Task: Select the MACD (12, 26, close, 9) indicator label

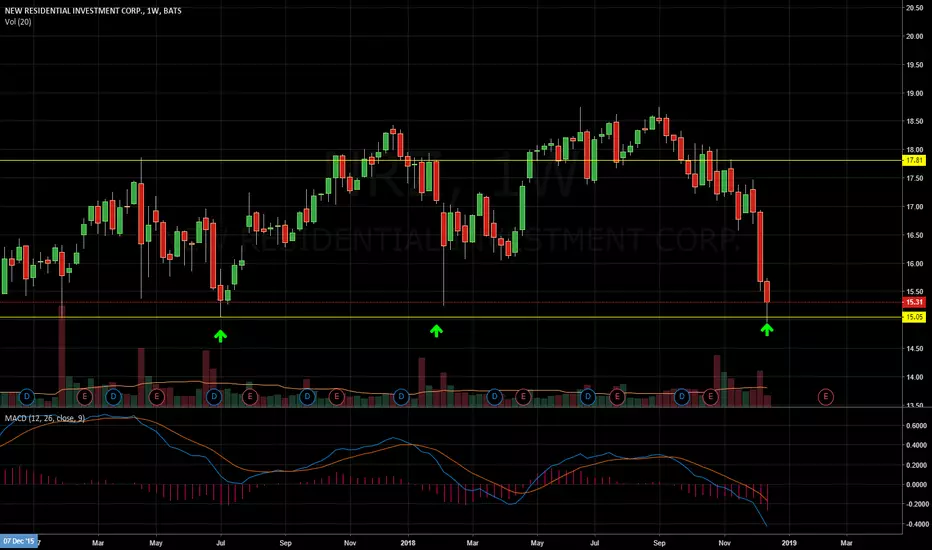Action: click(x=45, y=419)
